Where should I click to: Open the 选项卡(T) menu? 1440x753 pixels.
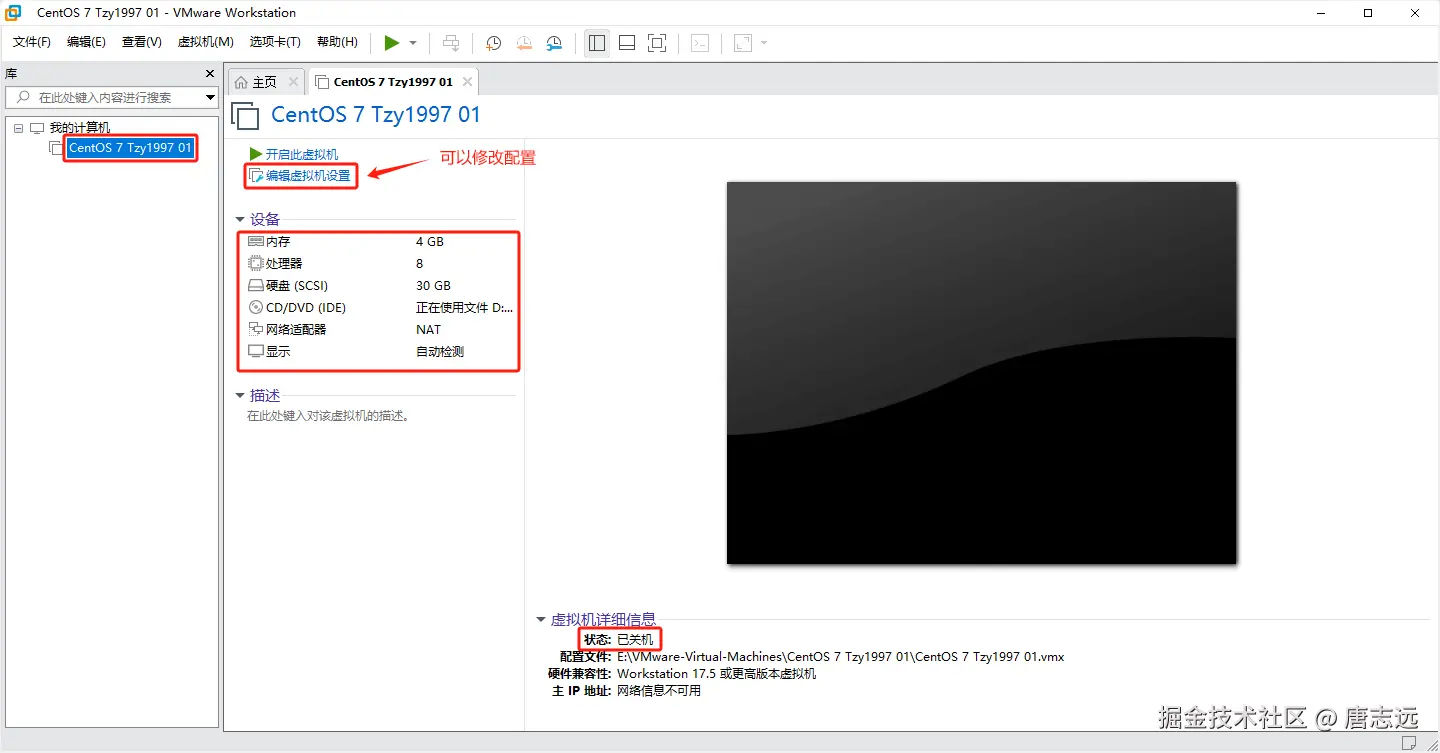tap(275, 42)
